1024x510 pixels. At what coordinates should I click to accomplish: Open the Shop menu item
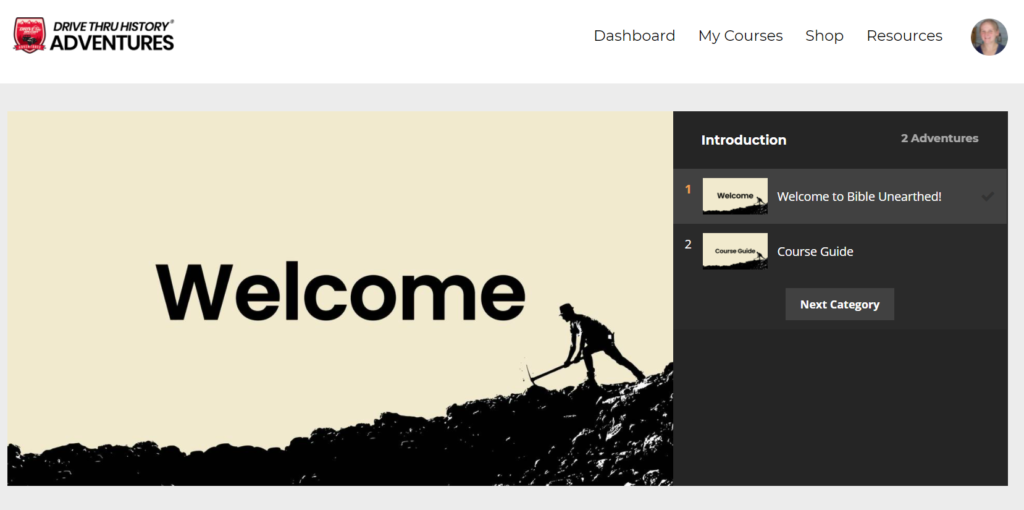click(x=824, y=36)
